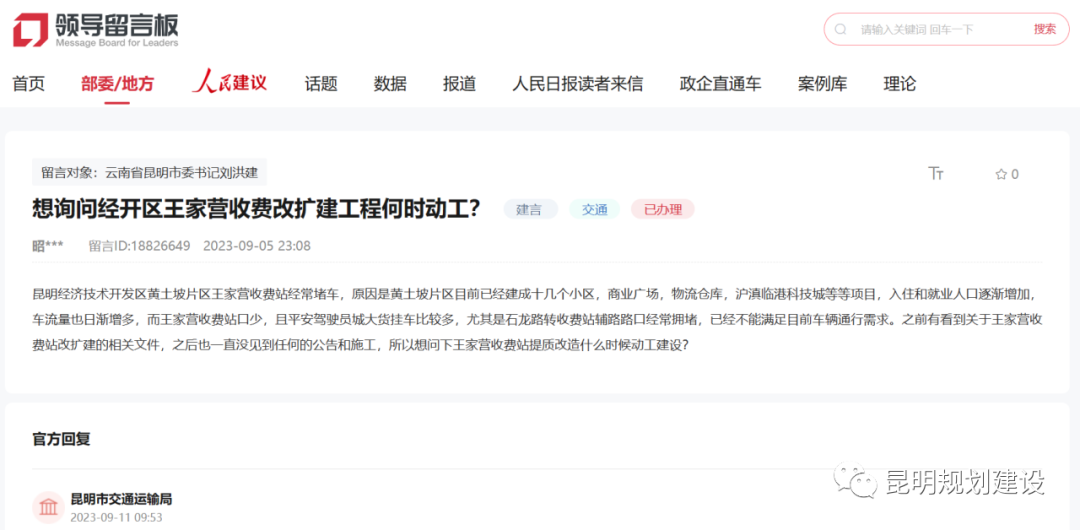Click the 交通 category tag
This screenshot has height=530, width=1080.
pos(595,210)
